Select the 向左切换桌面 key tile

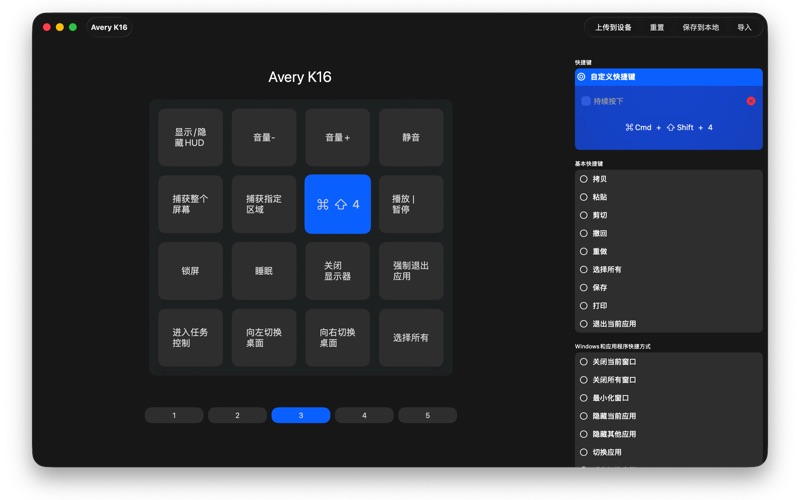click(x=264, y=338)
